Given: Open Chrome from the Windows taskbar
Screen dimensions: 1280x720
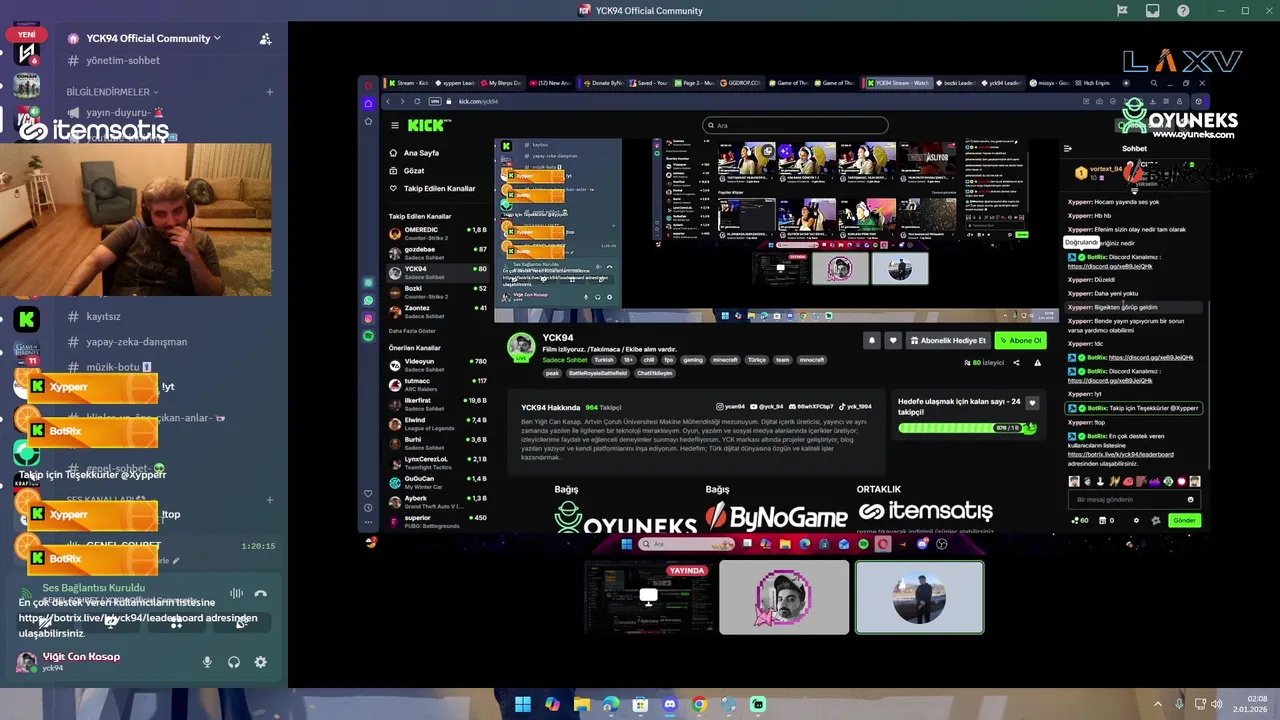Looking at the screenshot, I should tap(699, 705).
